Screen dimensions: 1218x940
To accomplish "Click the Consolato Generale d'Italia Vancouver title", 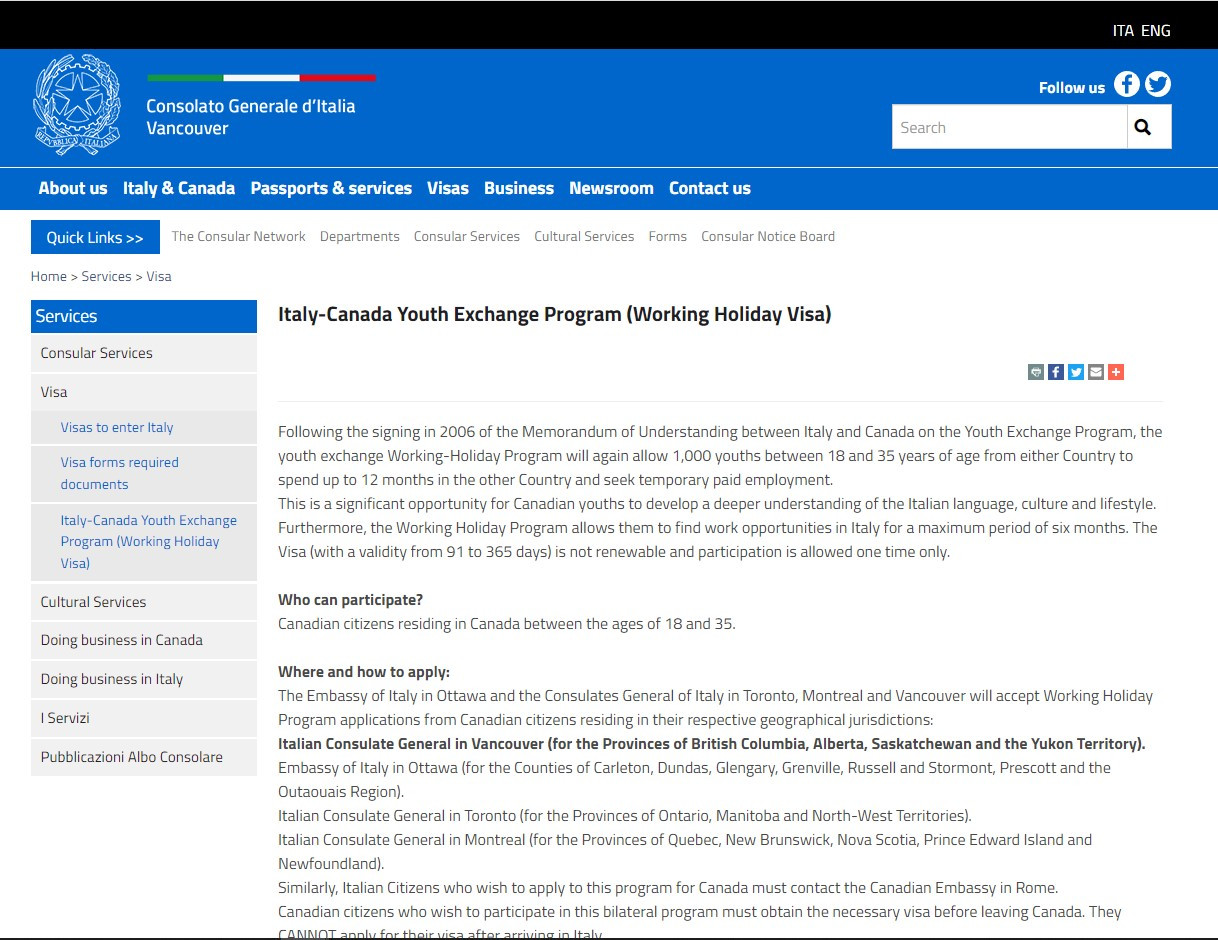I will point(251,117).
